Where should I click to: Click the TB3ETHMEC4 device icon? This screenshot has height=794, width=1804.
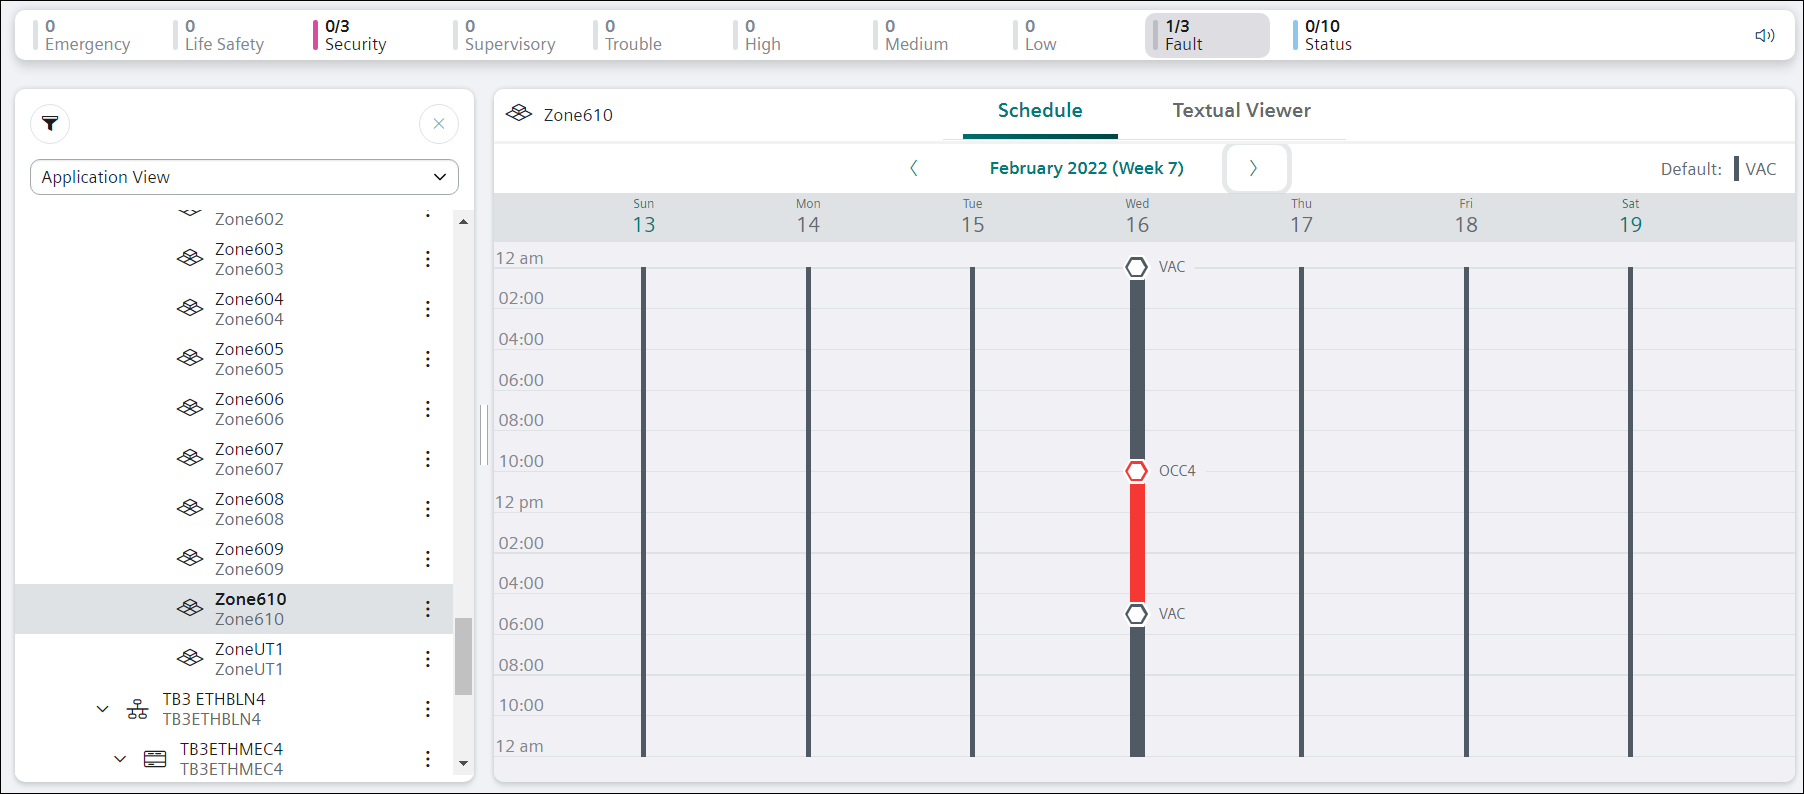point(155,759)
